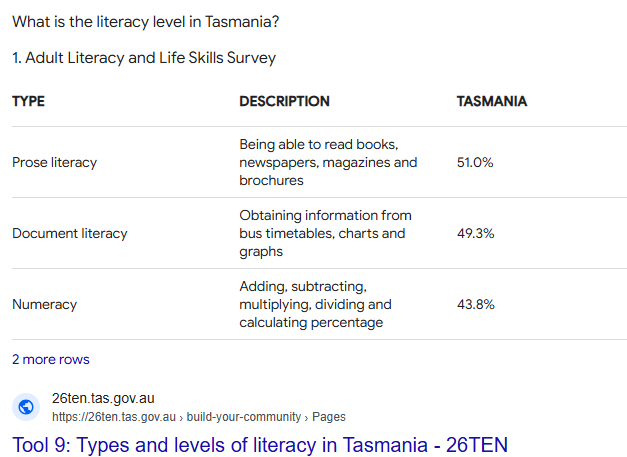Click the DESCRIPTION column header

pos(284,101)
